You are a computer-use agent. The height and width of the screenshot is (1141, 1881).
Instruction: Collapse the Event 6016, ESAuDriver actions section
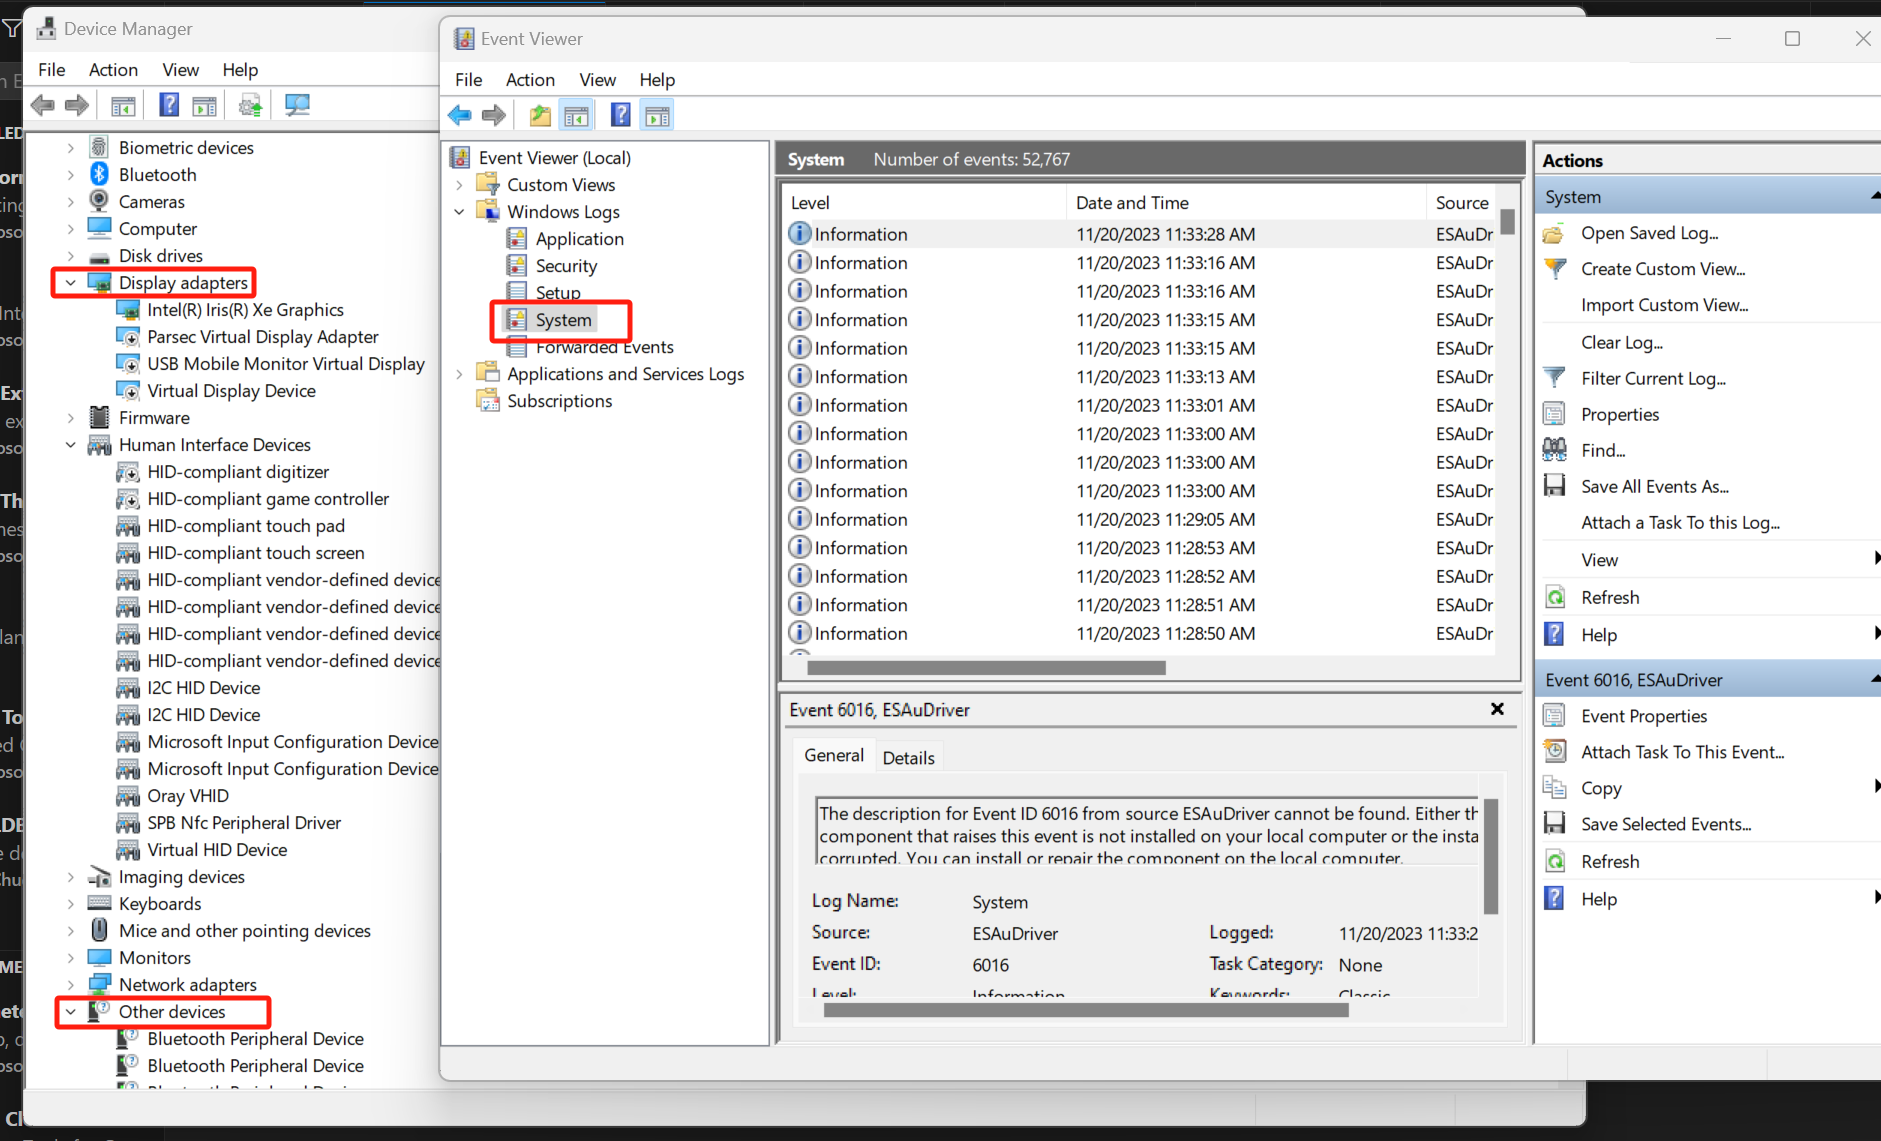(x=1875, y=678)
